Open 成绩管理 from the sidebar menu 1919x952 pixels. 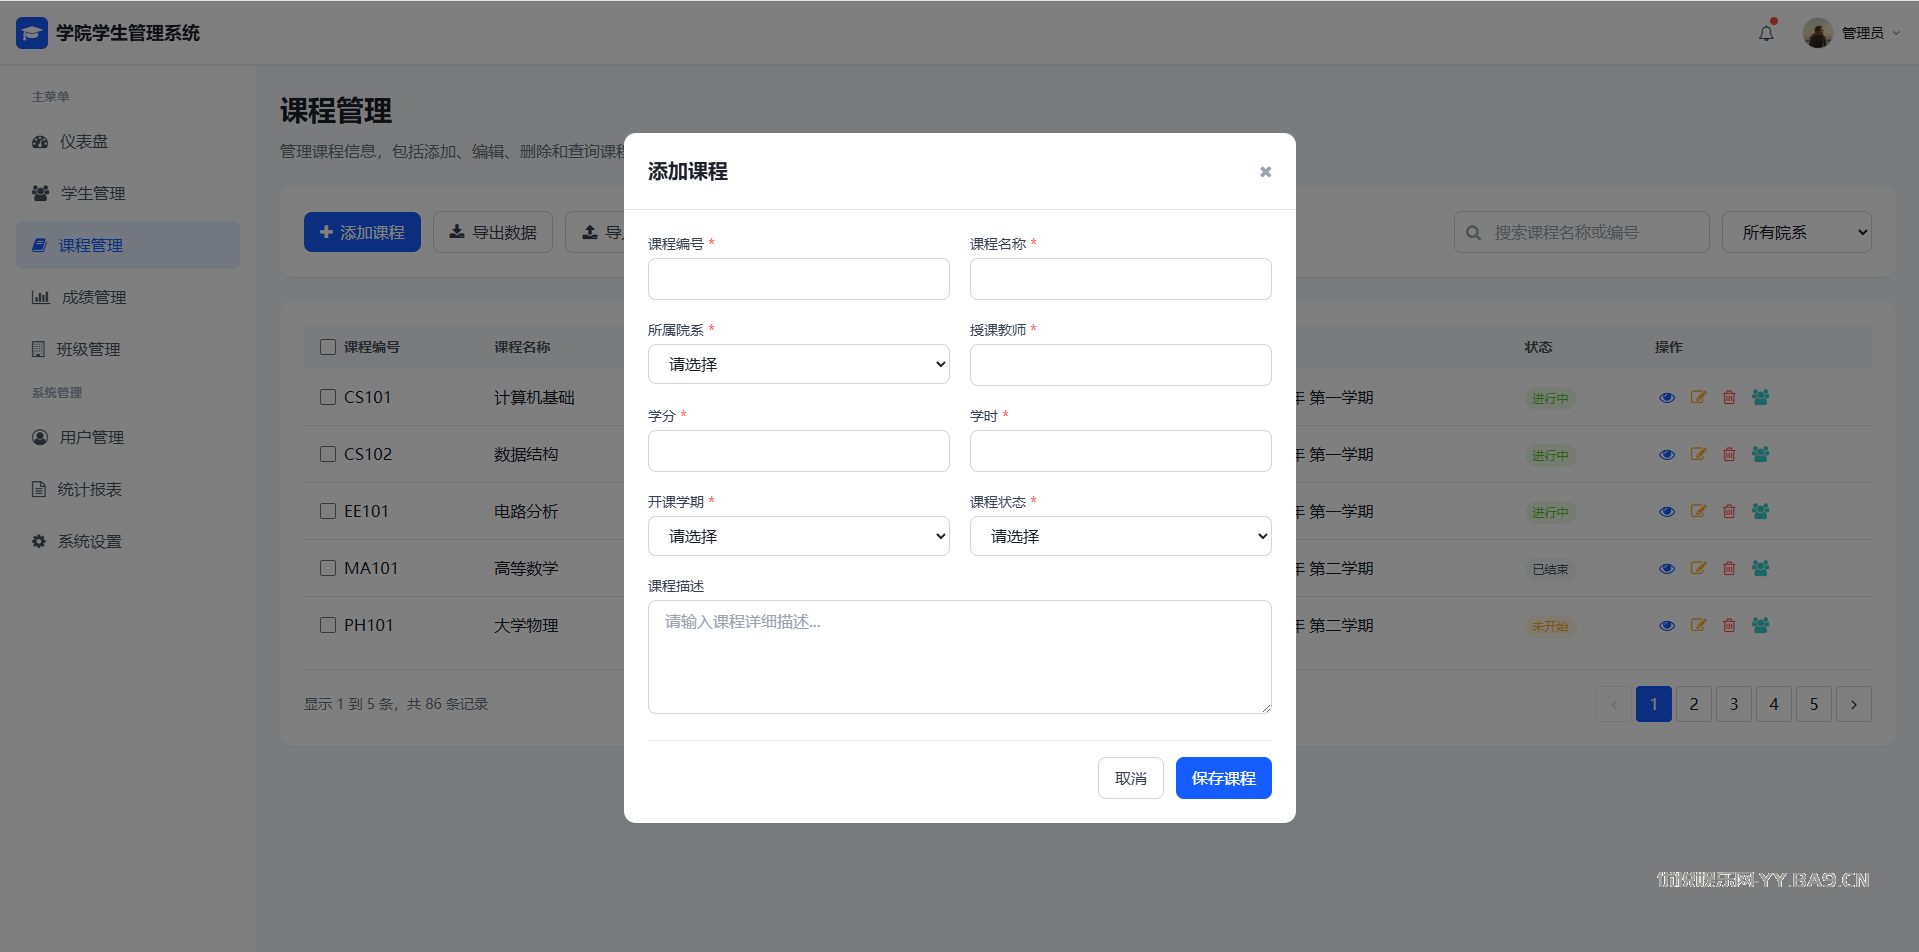(x=94, y=297)
